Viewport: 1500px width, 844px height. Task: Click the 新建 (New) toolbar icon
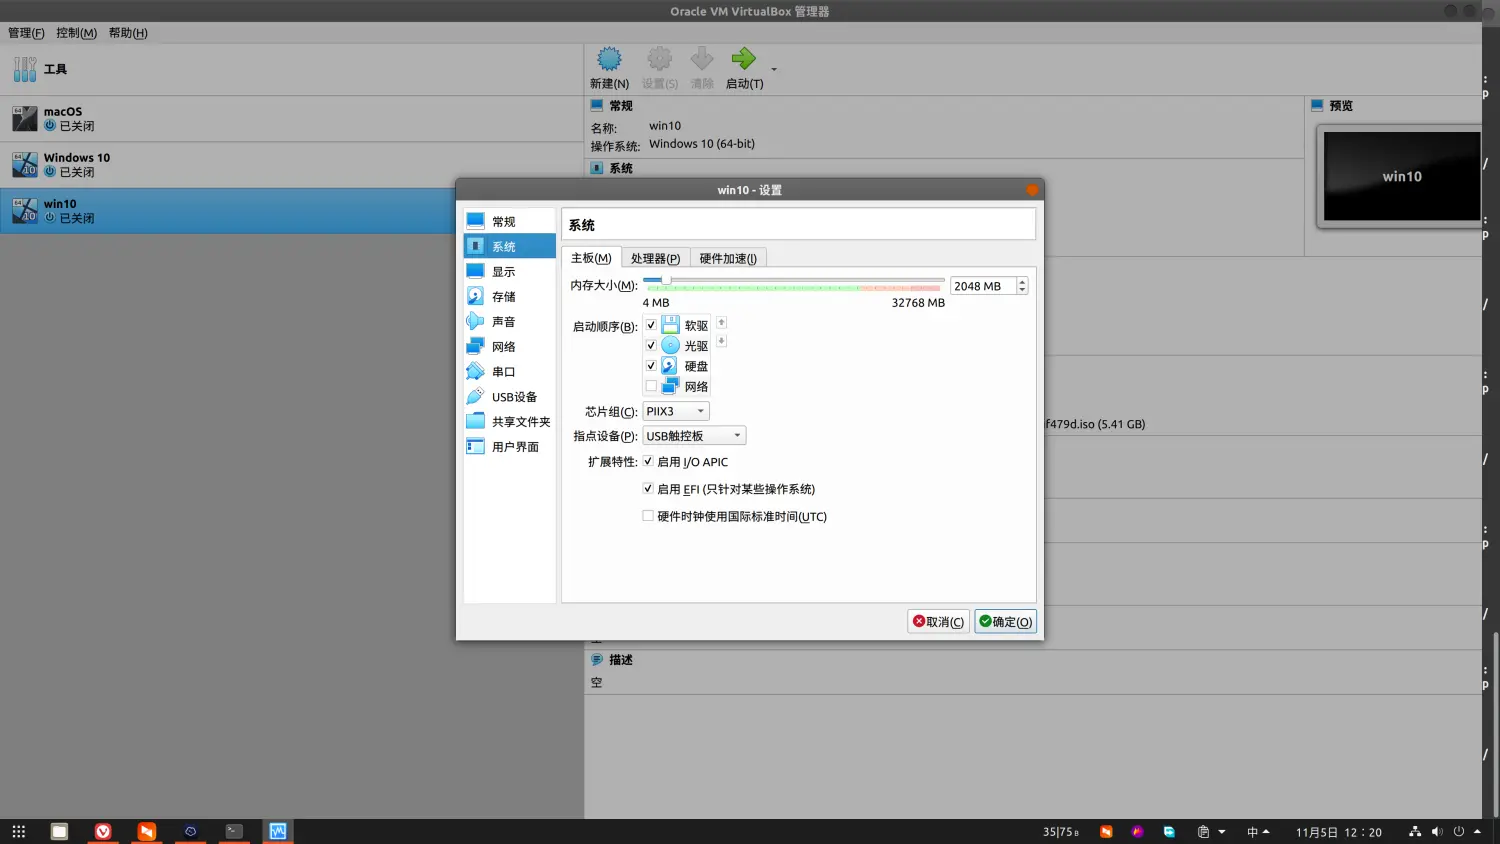click(x=609, y=60)
